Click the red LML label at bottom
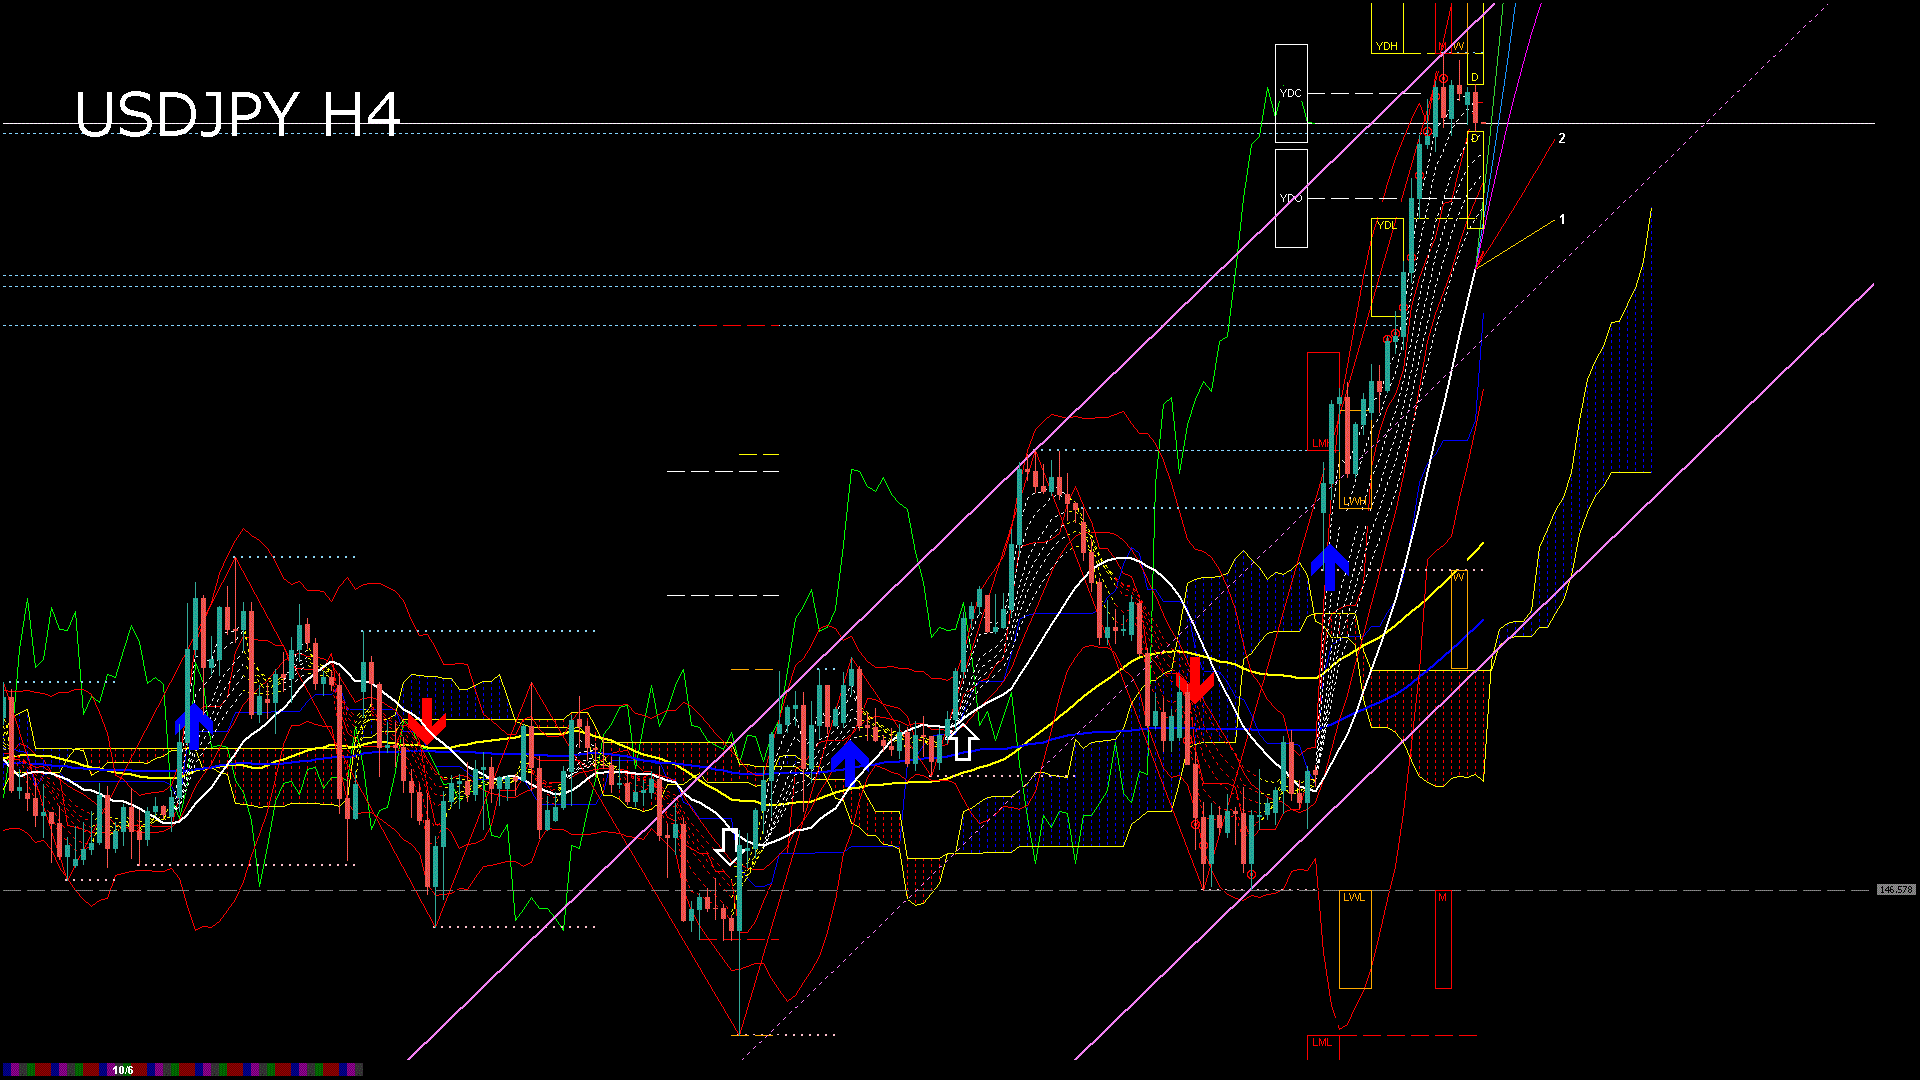The height and width of the screenshot is (1080, 1920). point(1322,1042)
